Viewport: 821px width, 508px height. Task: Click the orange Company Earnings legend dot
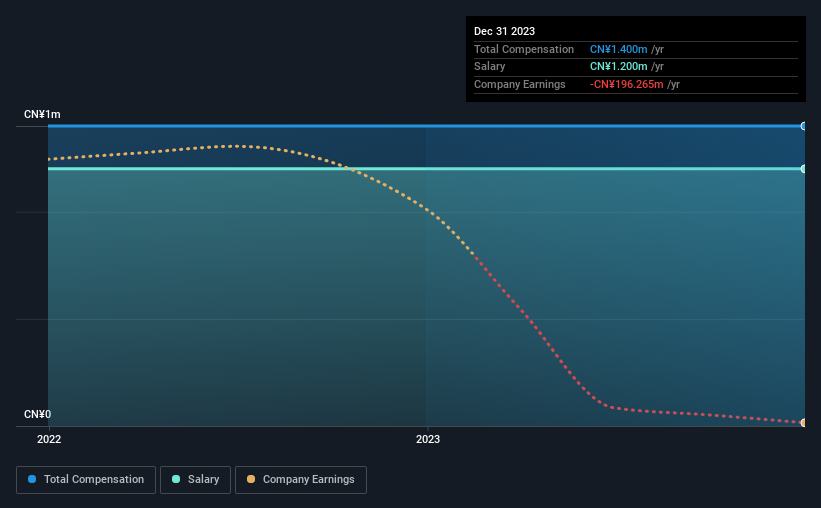click(x=251, y=479)
